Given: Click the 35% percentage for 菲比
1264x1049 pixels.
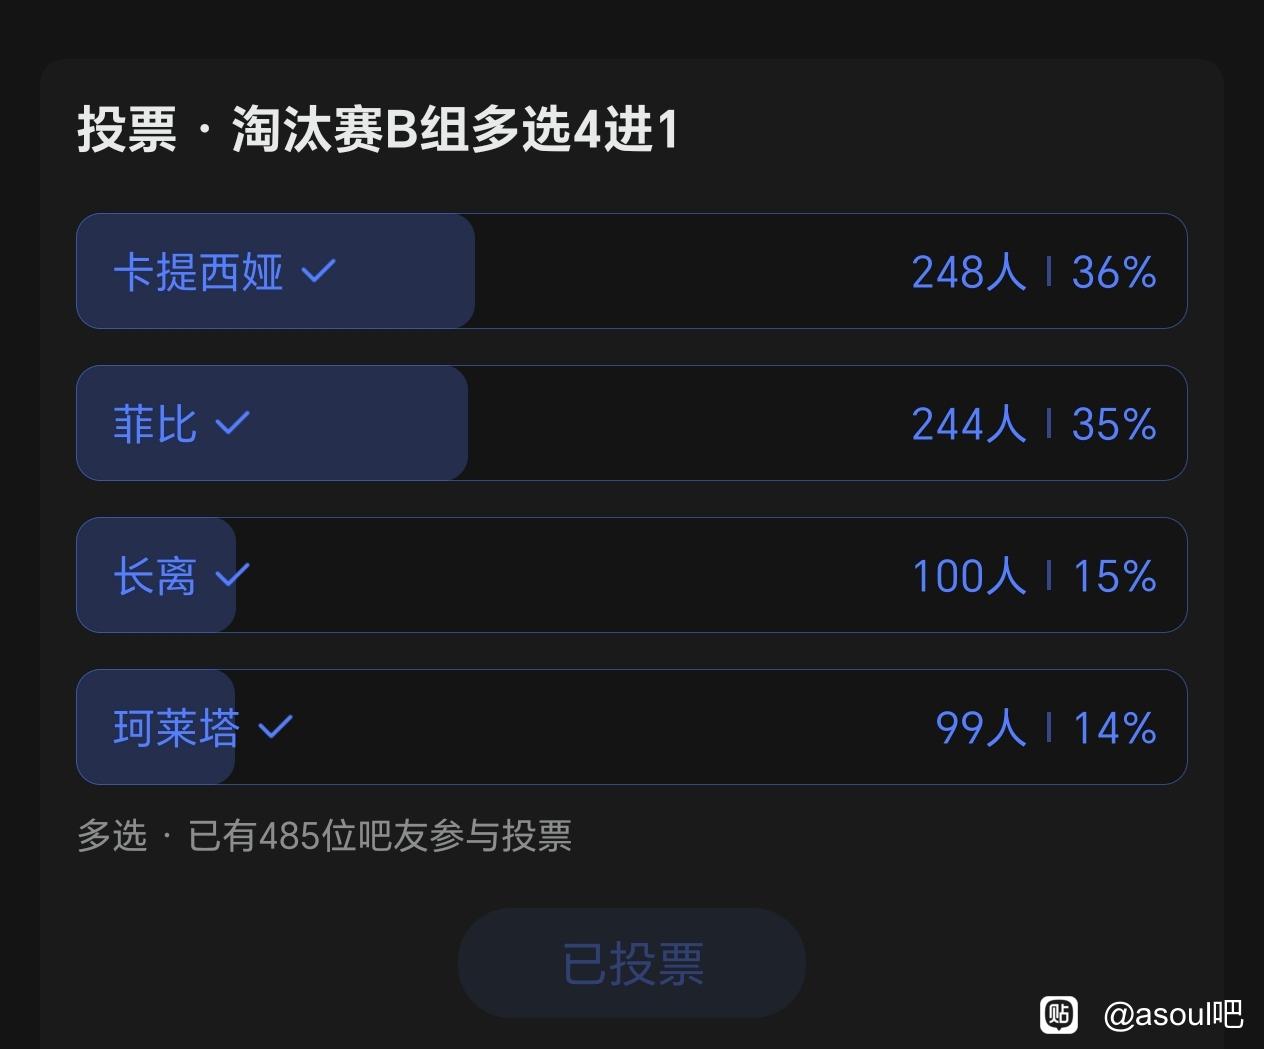Looking at the screenshot, I should (x=1114, y=424).
